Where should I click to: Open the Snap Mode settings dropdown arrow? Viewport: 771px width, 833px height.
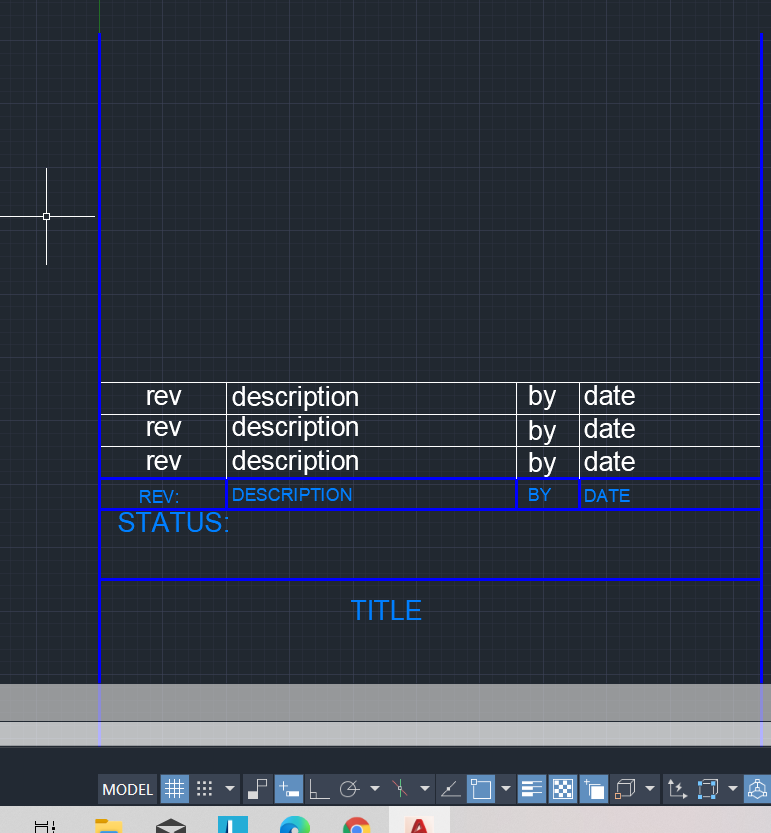point(230,788)
